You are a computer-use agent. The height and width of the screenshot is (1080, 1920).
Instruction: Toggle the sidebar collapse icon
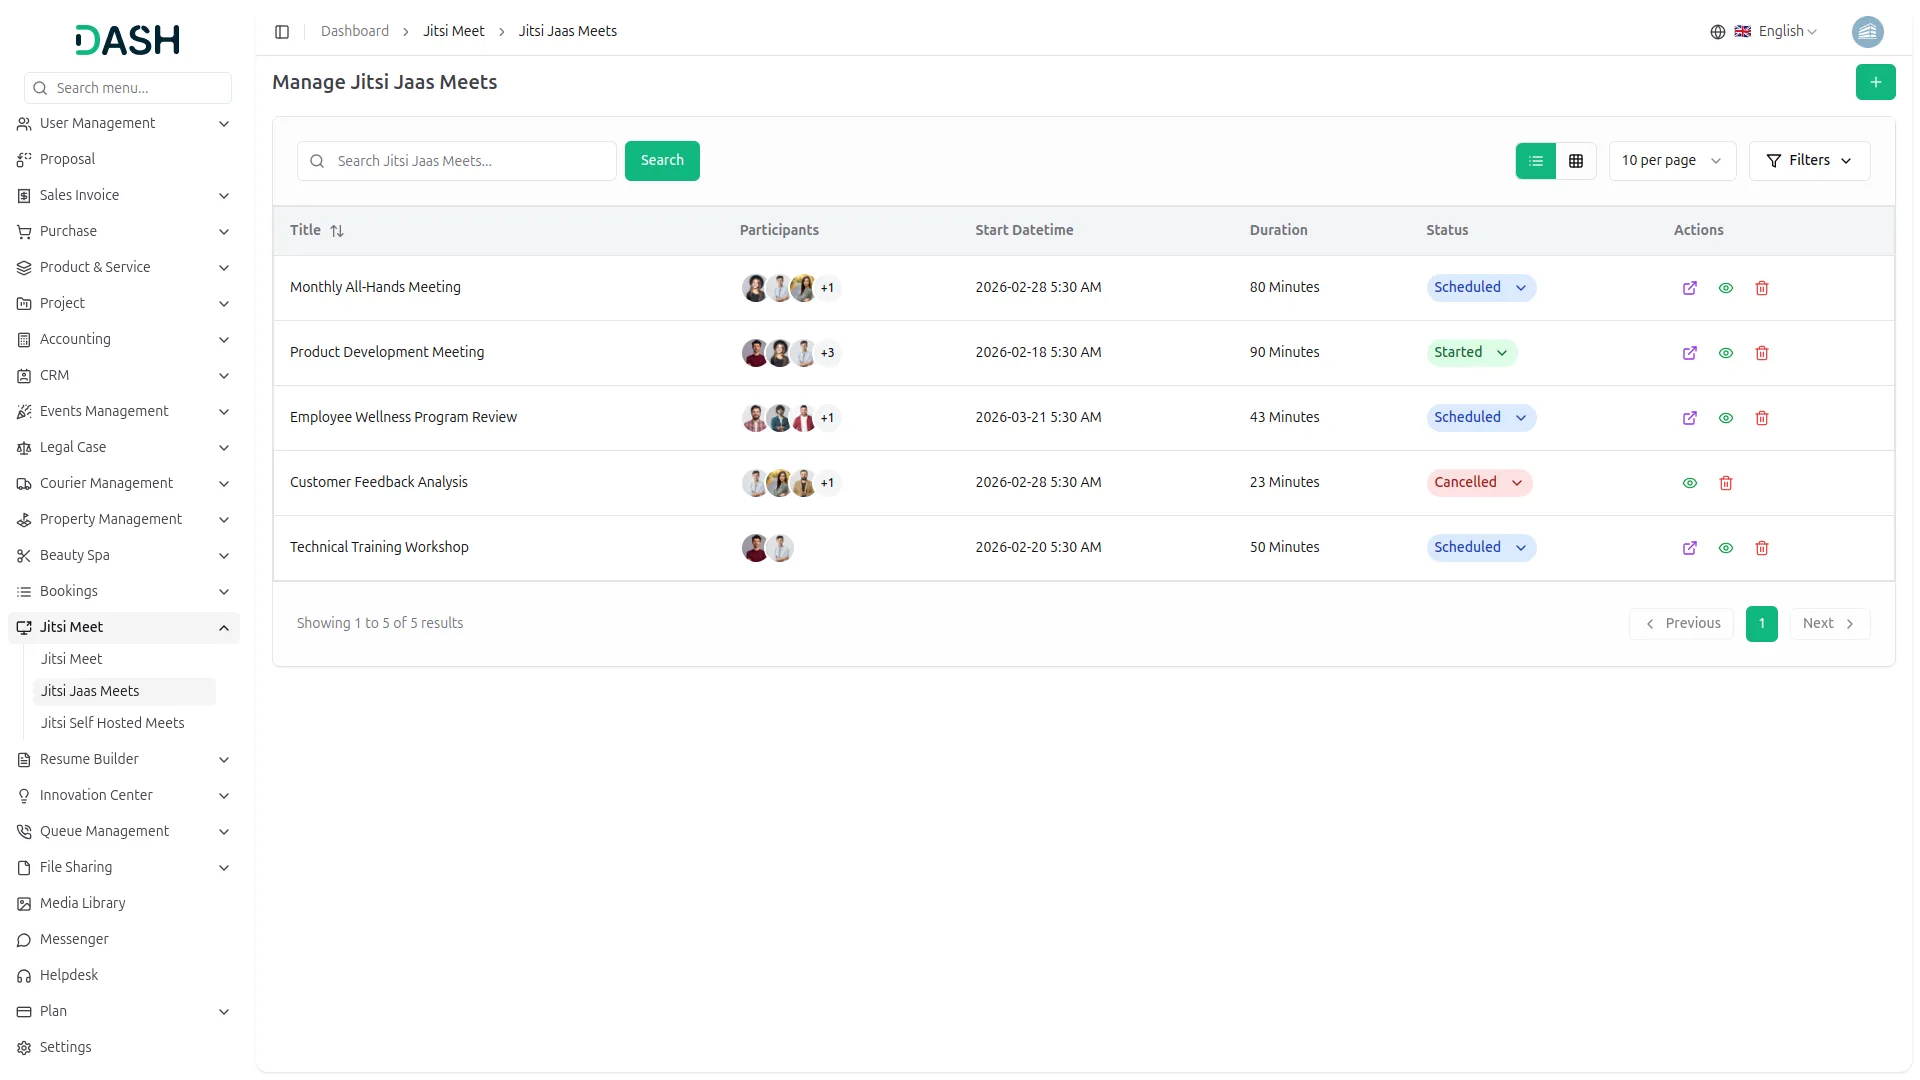pos(282,32)
